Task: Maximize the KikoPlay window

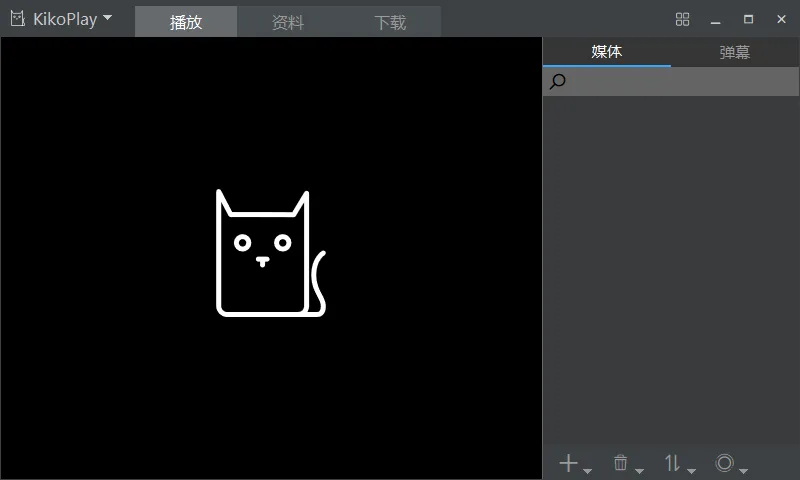Action: coord(748,19)
